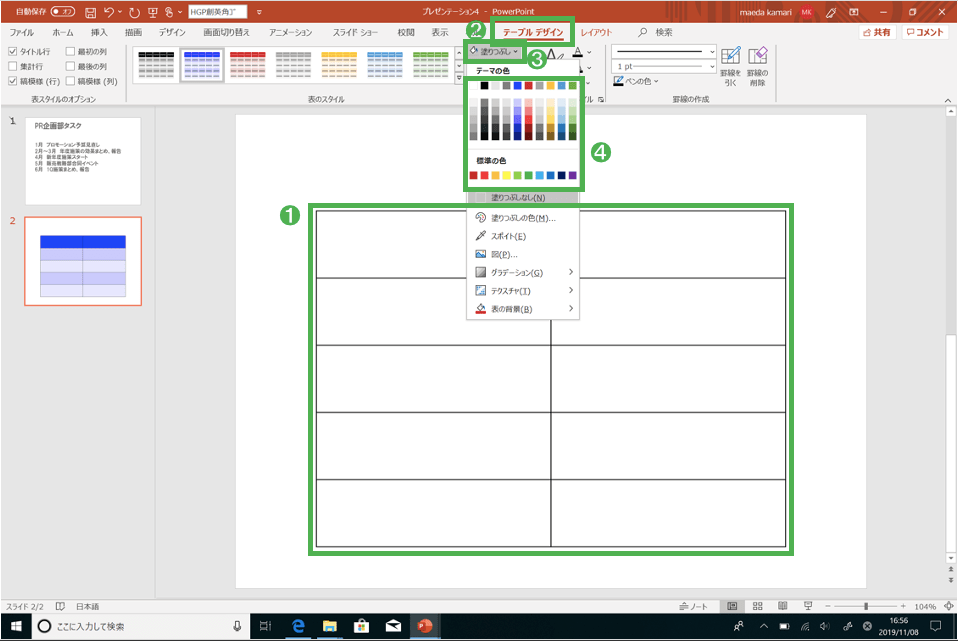Check 最後の列 checkbox

point(70,66)
